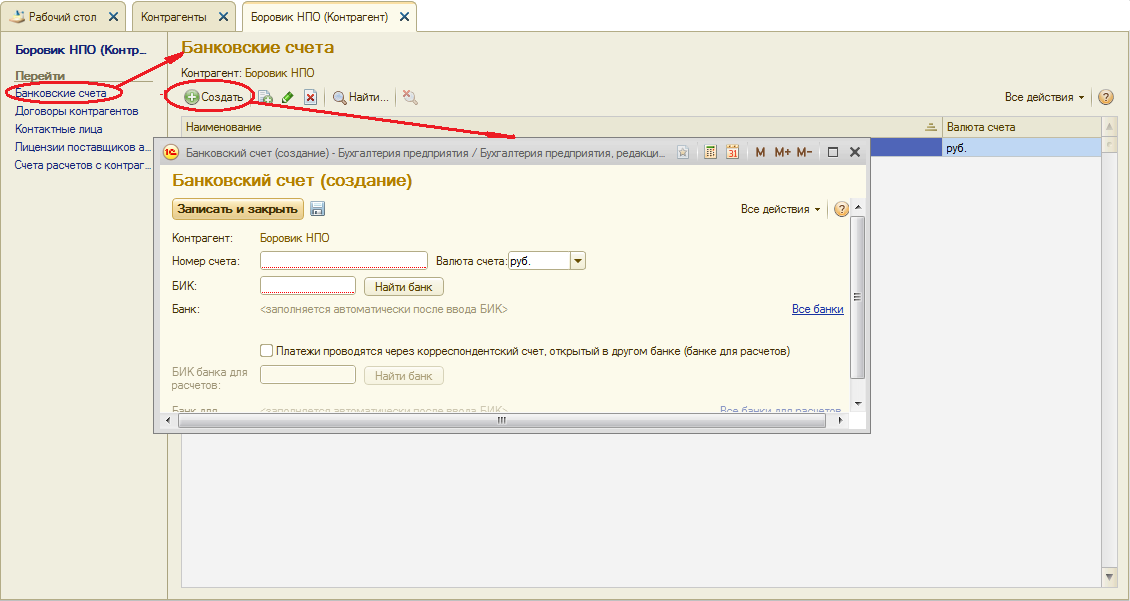Click main list scrollbar up arrow
Screen dimensions: 1130x601
pyautogui.click(x=1109, y=126)
